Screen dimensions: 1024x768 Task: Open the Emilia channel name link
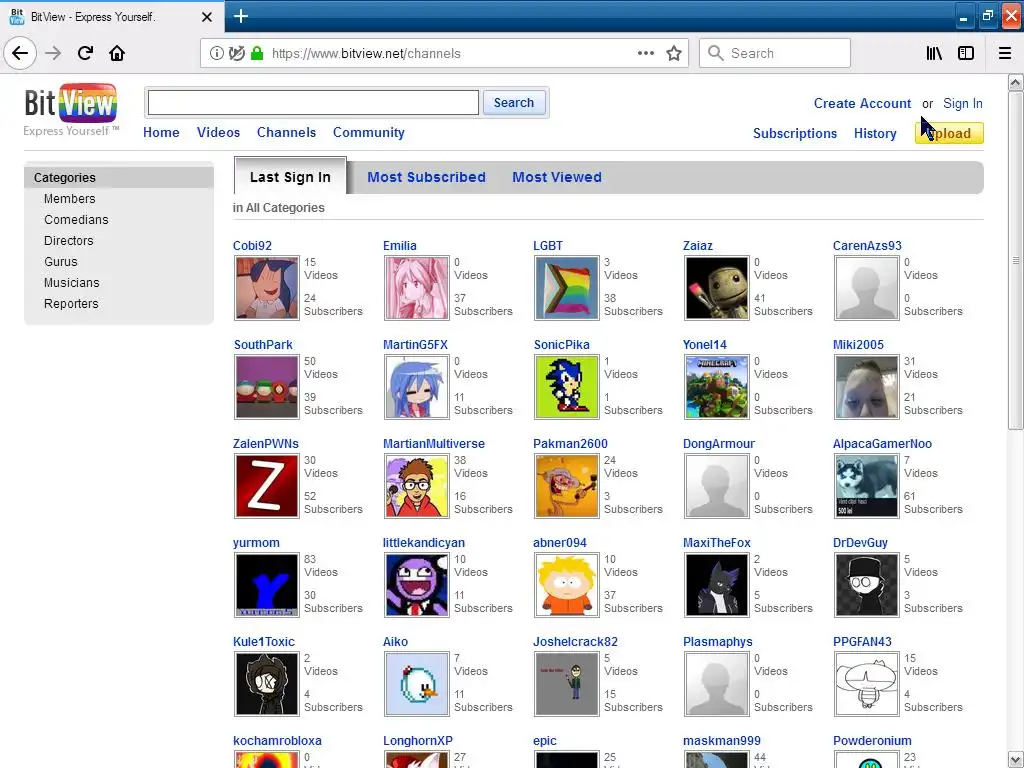coord(400,246)
